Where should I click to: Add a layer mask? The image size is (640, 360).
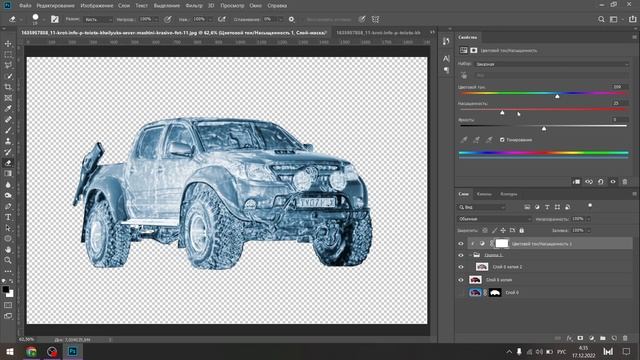[580, 338]
